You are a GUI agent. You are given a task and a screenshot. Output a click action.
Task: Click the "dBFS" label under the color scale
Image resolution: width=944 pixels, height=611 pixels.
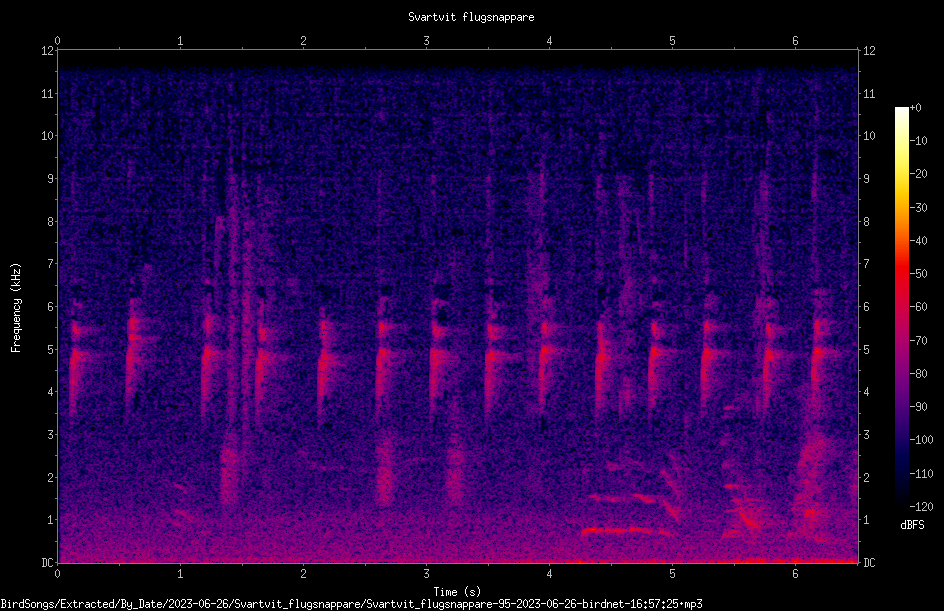tap(912, 525)
